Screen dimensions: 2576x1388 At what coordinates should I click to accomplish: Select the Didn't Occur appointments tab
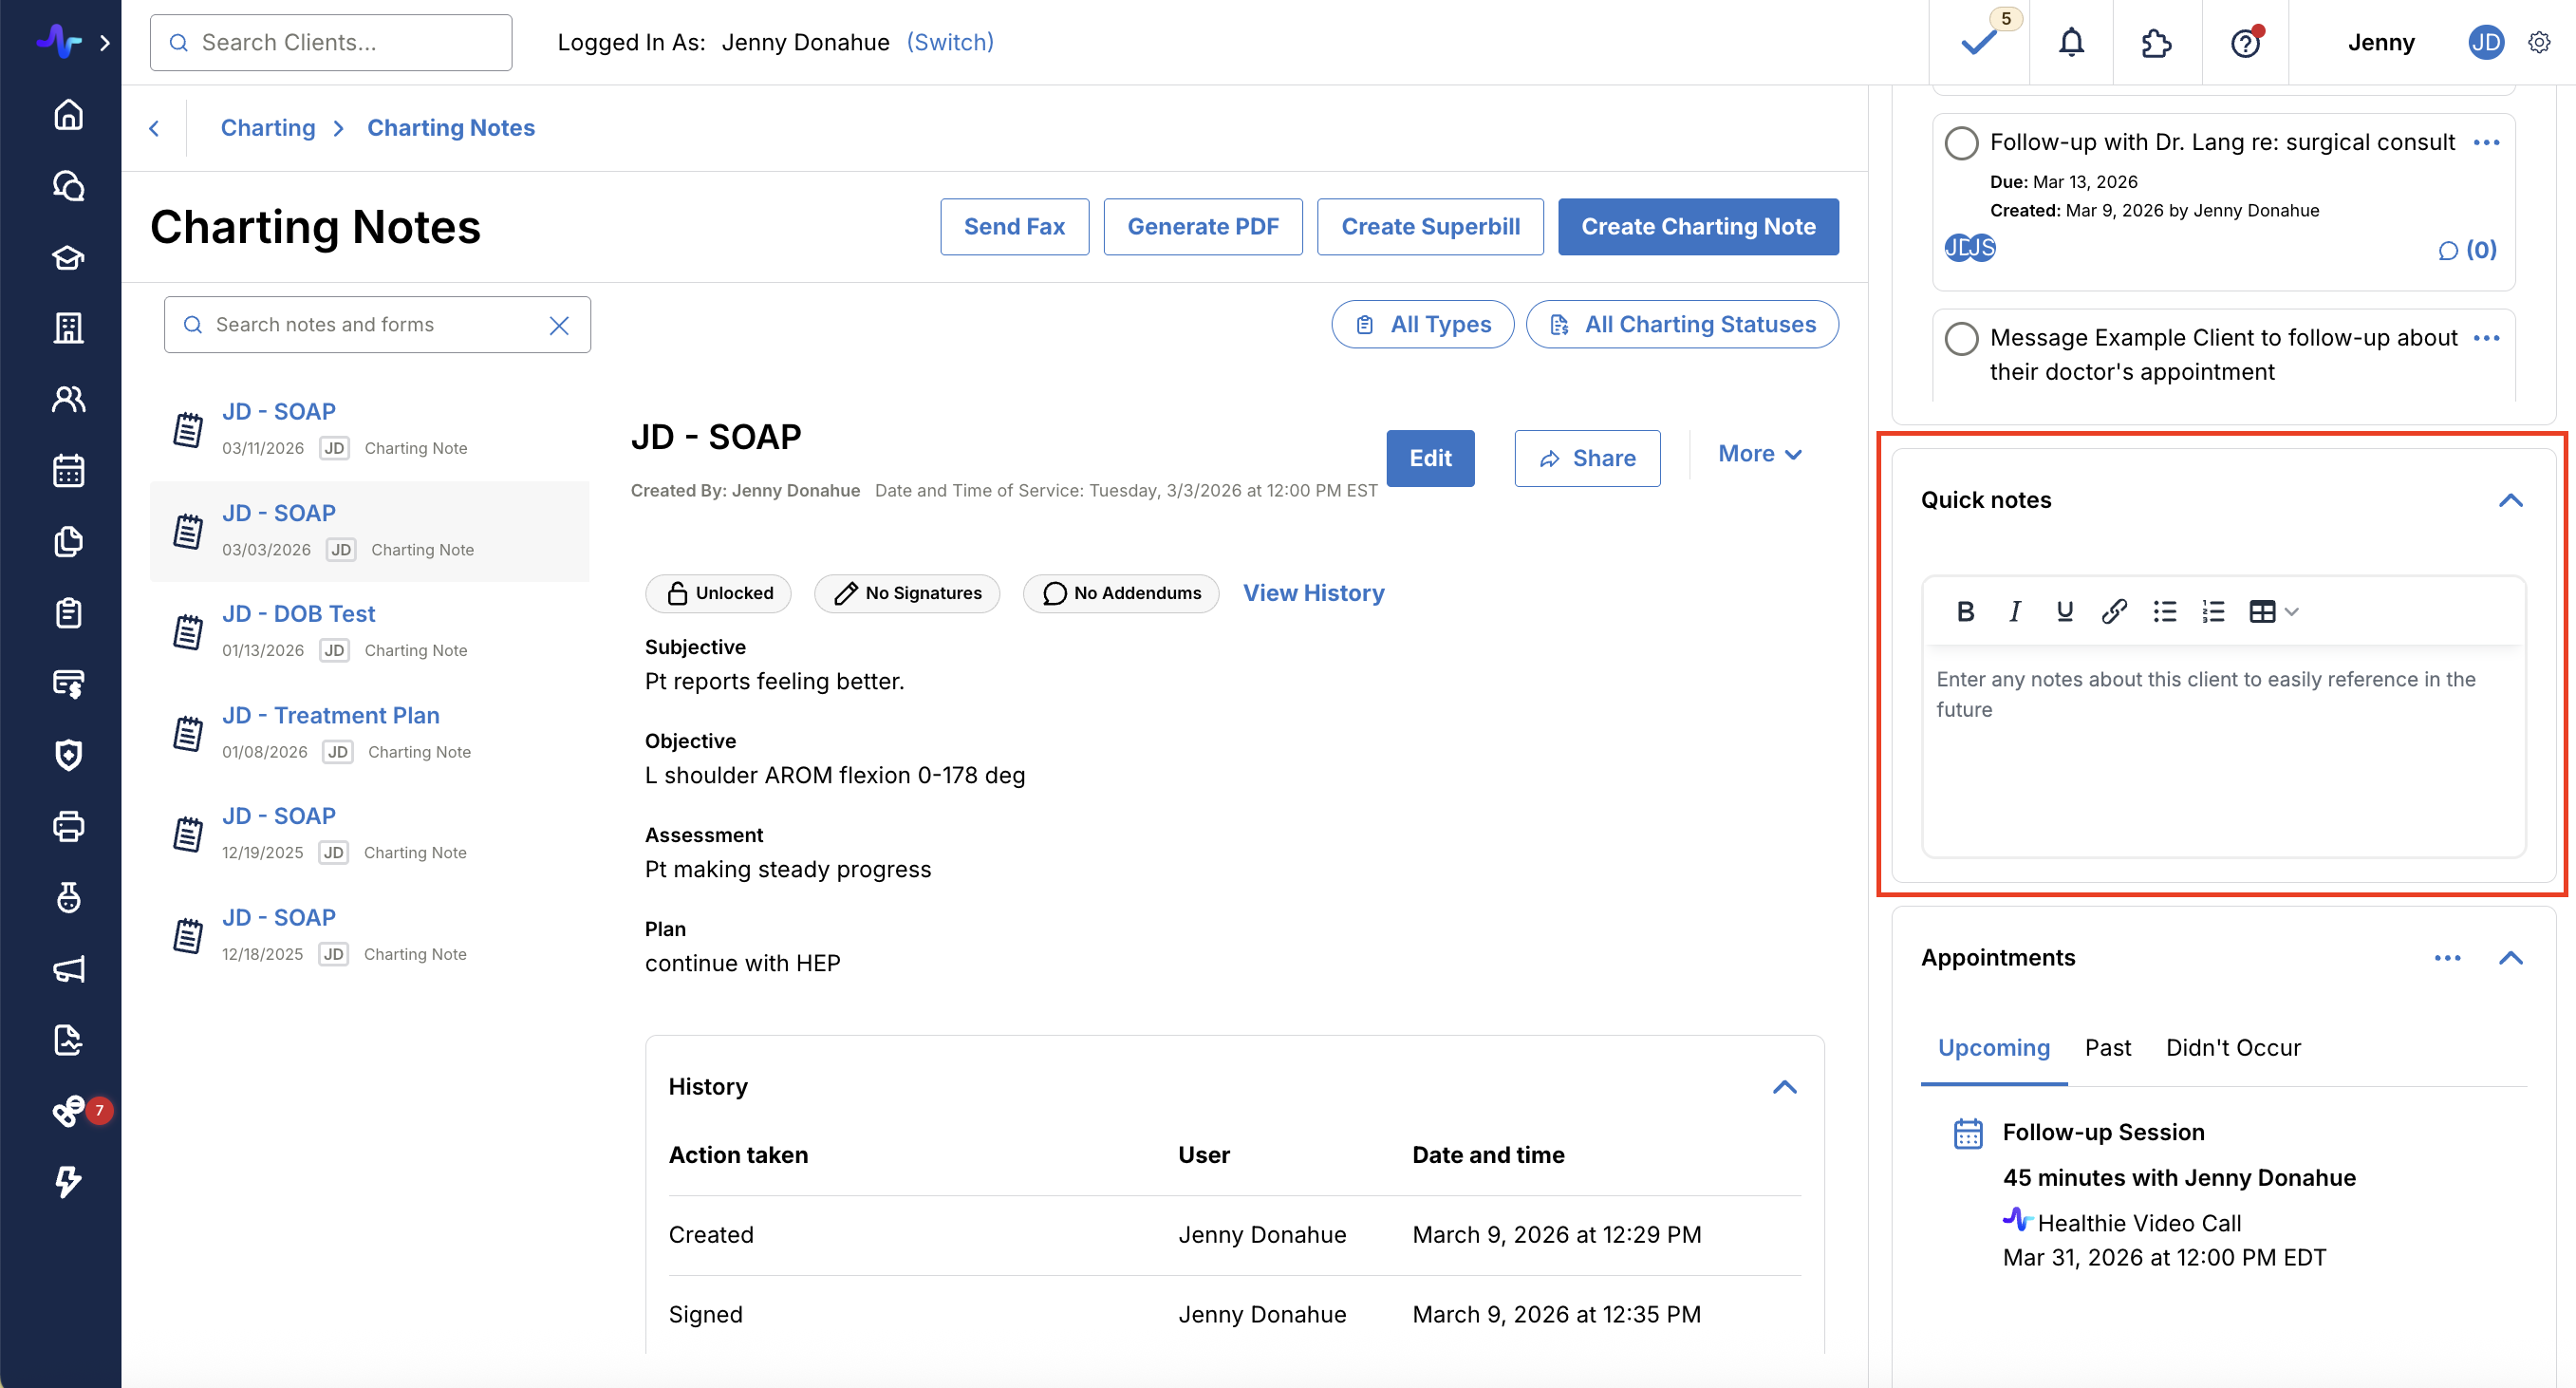click(2232, 1047)
